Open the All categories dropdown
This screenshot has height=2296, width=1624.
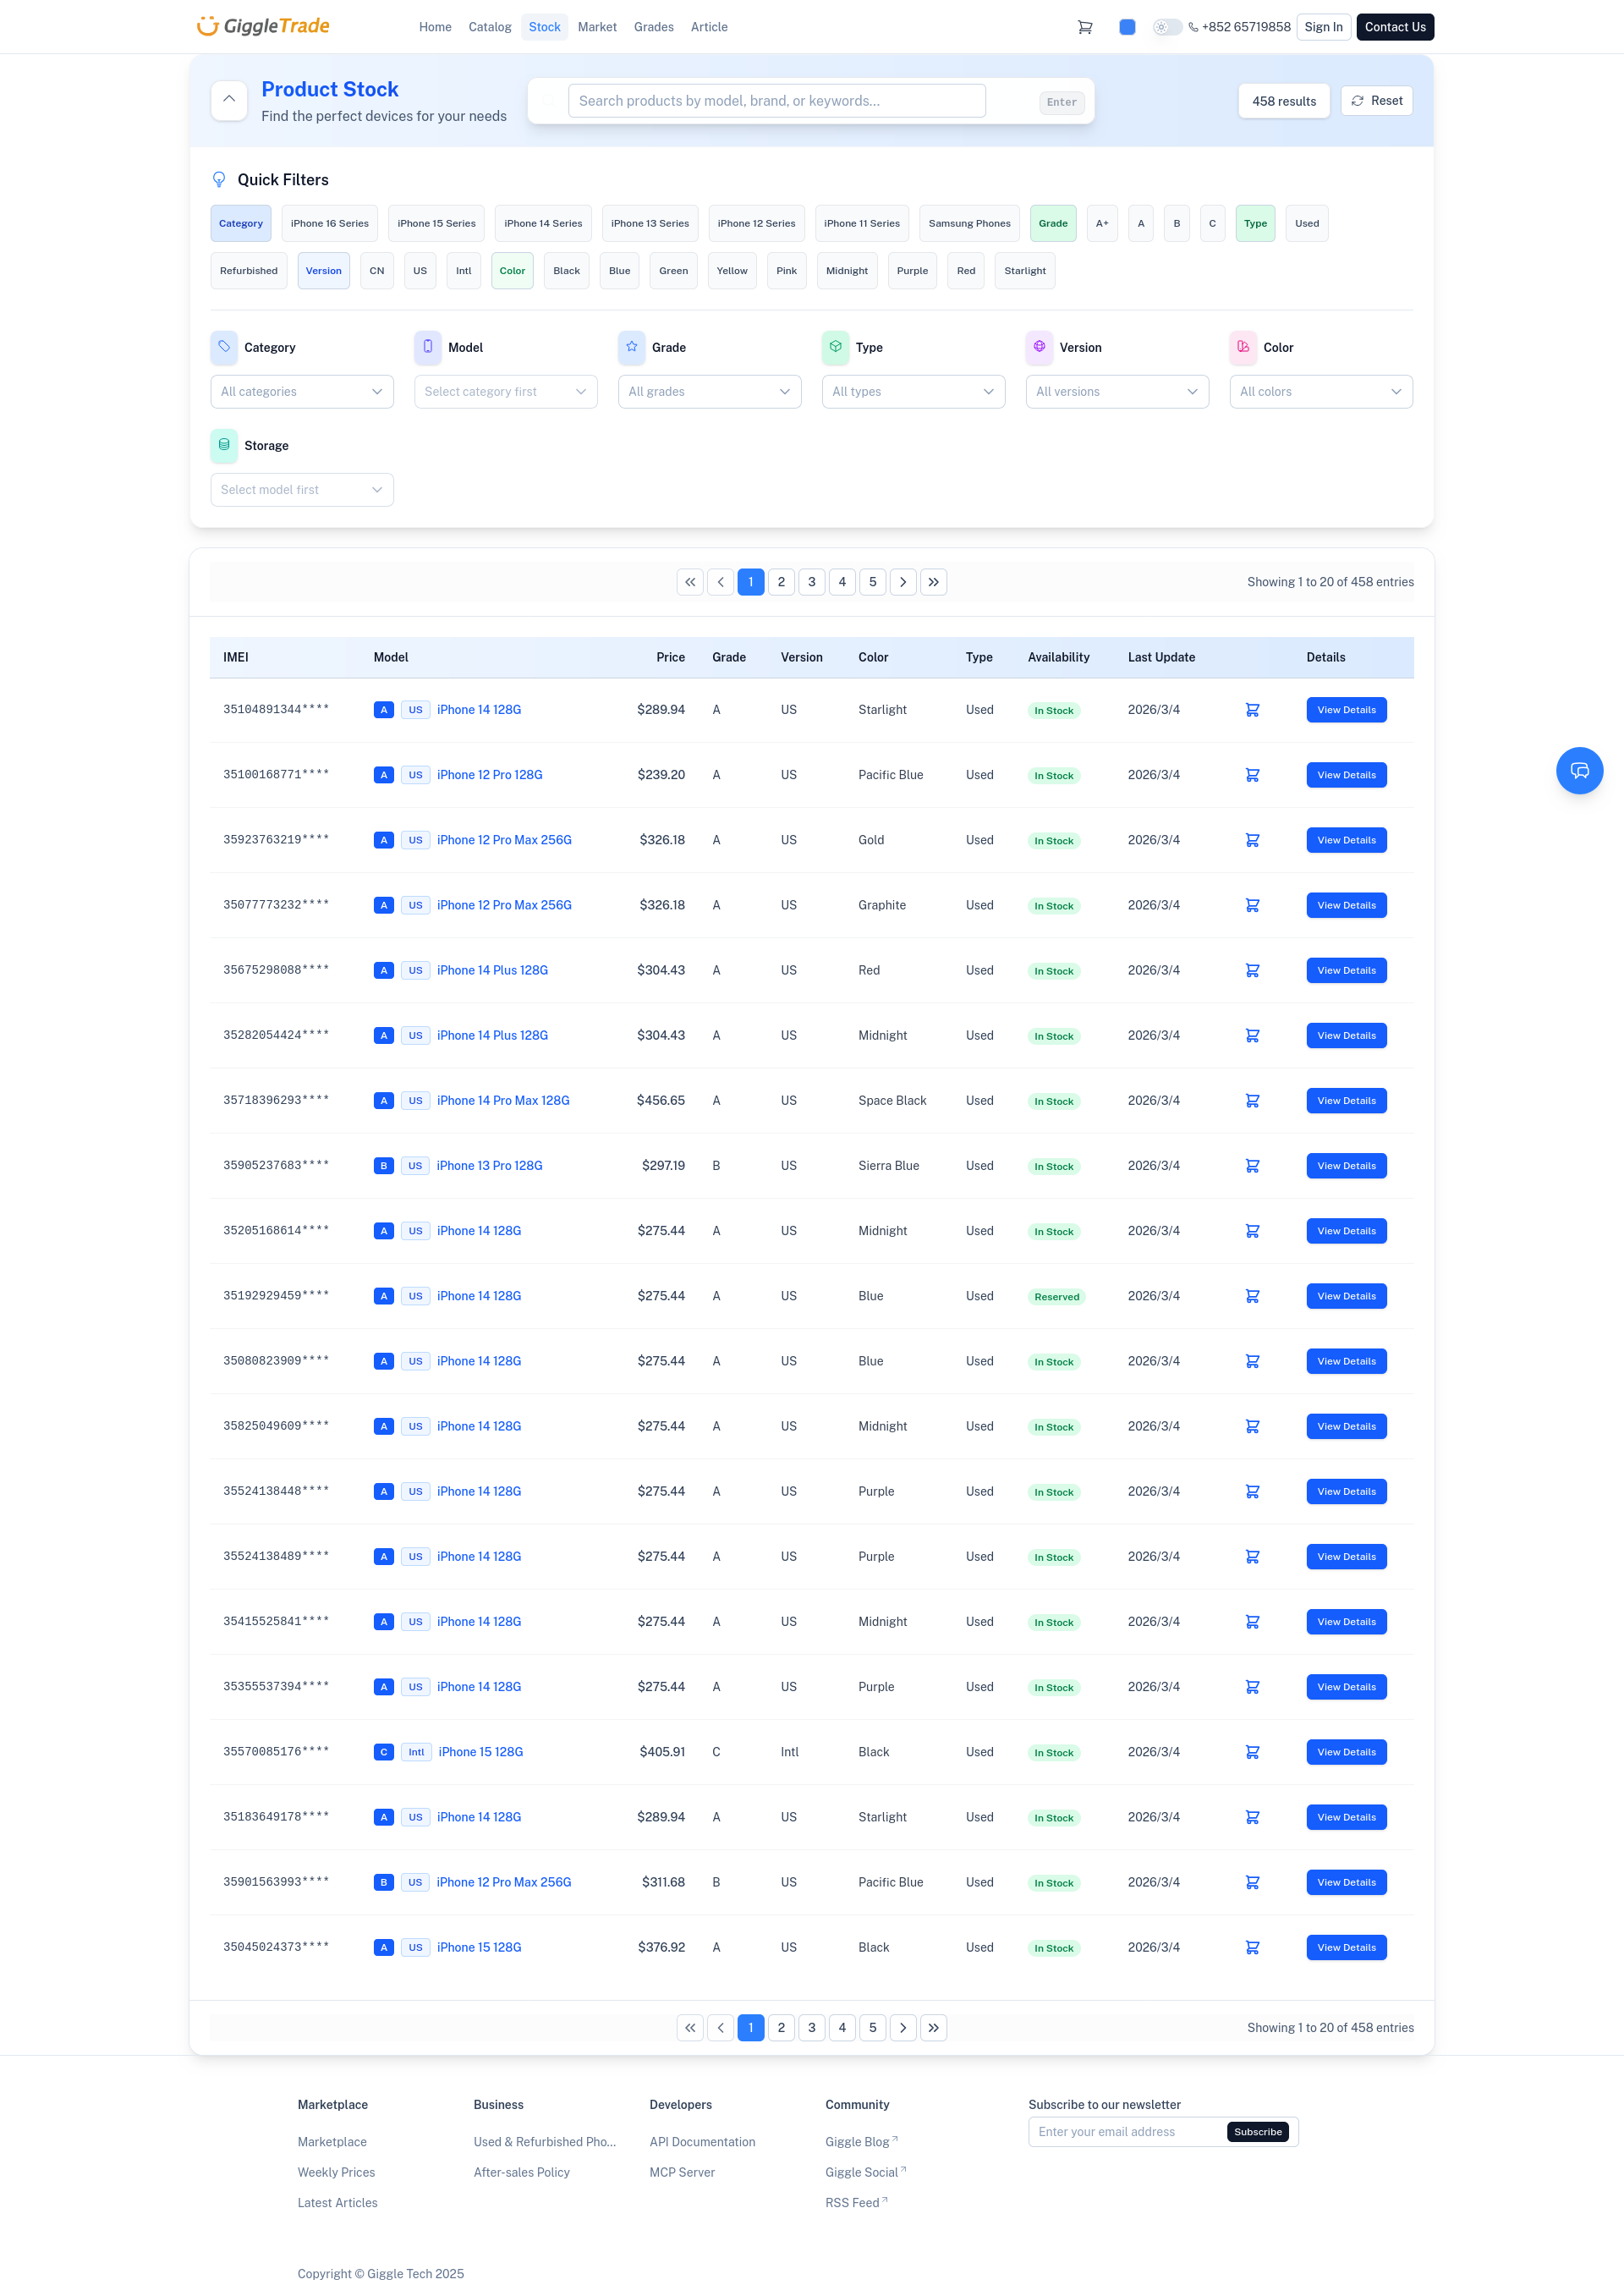[x=301, y=391]
